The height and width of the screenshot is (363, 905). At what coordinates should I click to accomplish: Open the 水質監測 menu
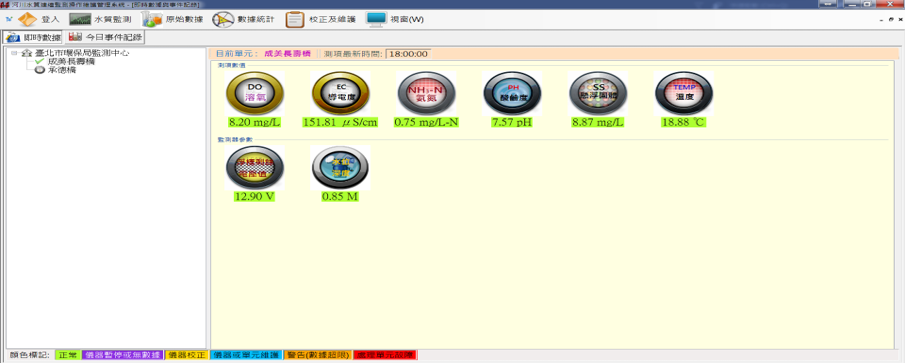96,20
